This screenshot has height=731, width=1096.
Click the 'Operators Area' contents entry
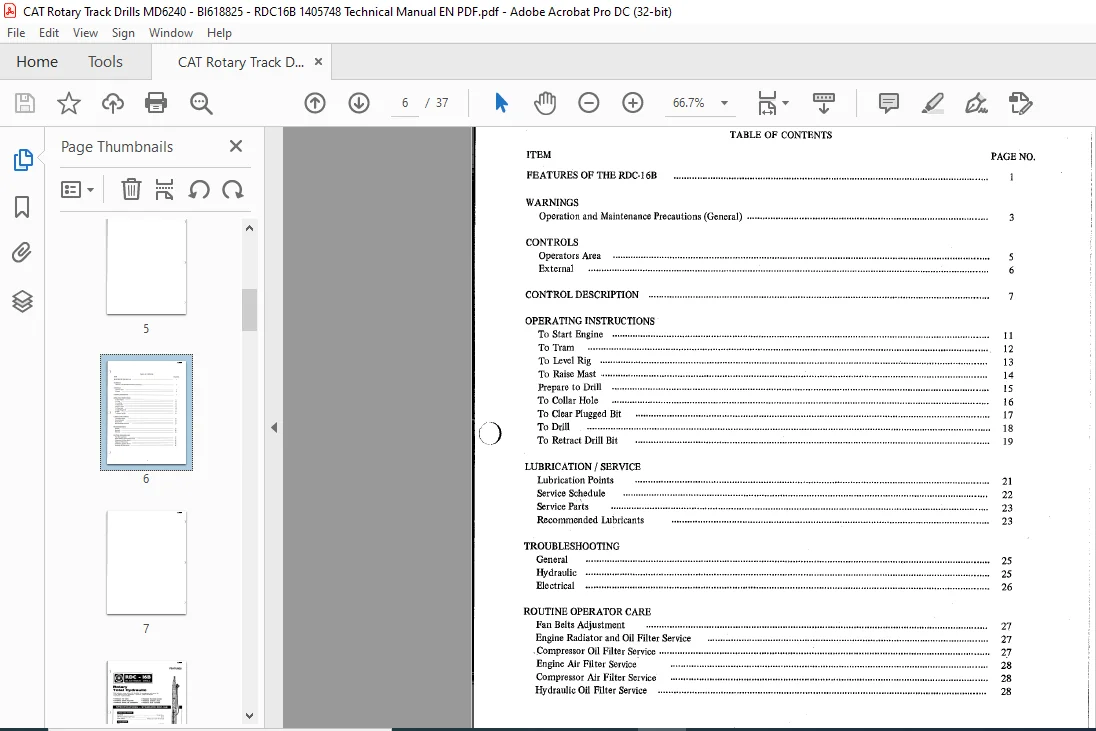570,256
